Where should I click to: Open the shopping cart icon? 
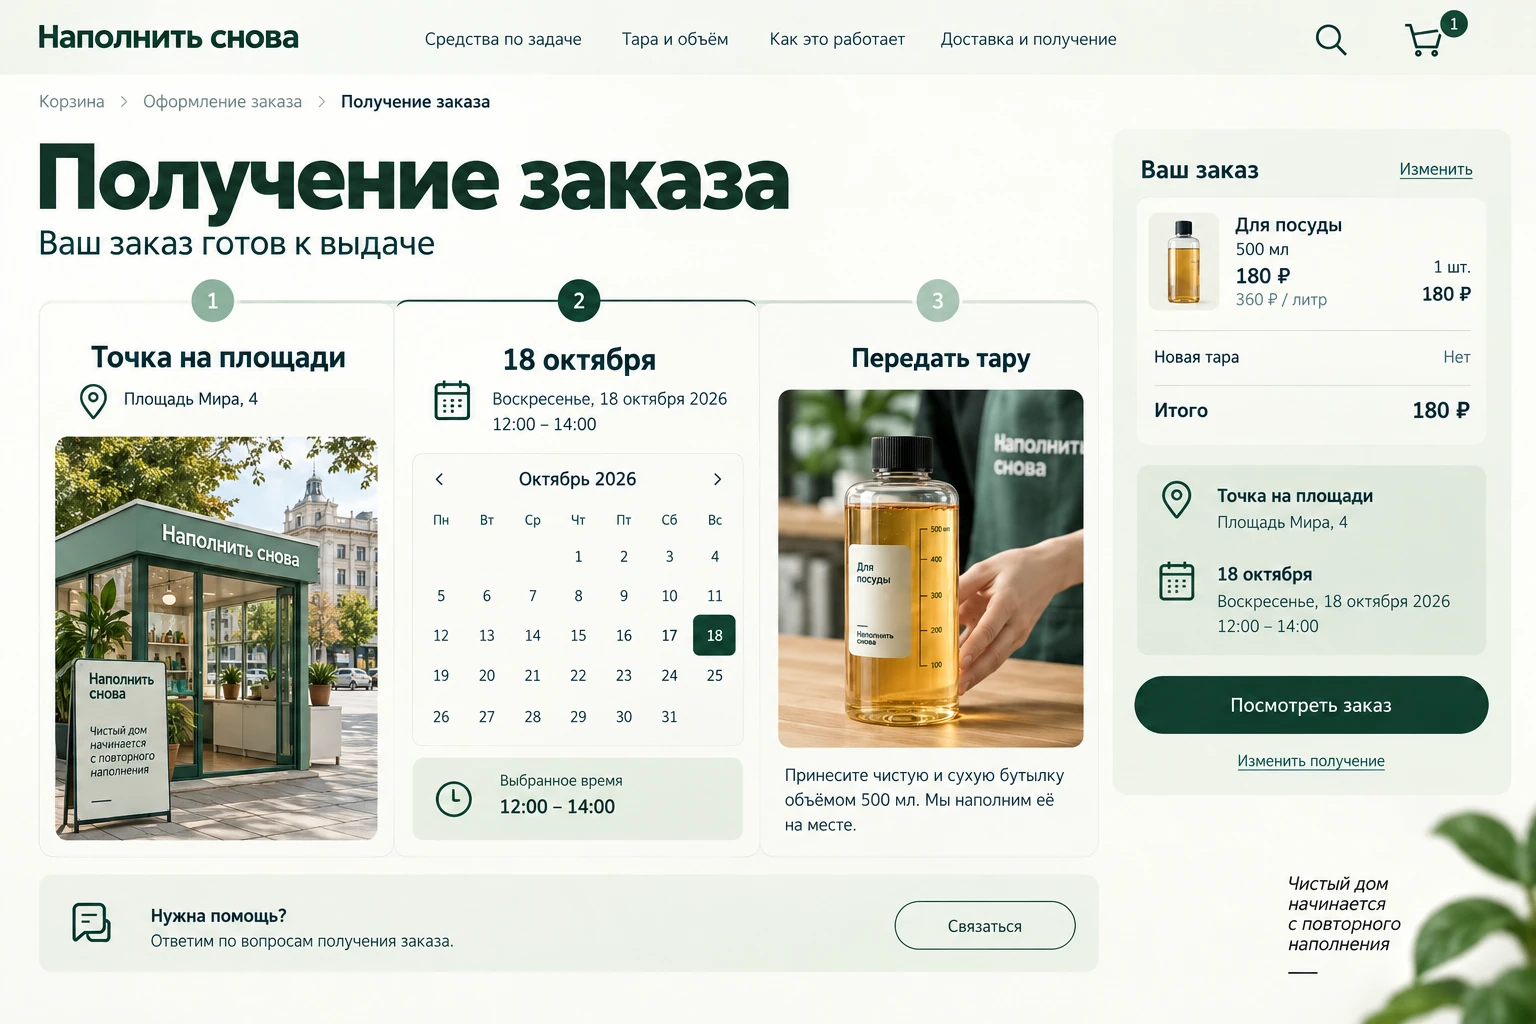1424,40
